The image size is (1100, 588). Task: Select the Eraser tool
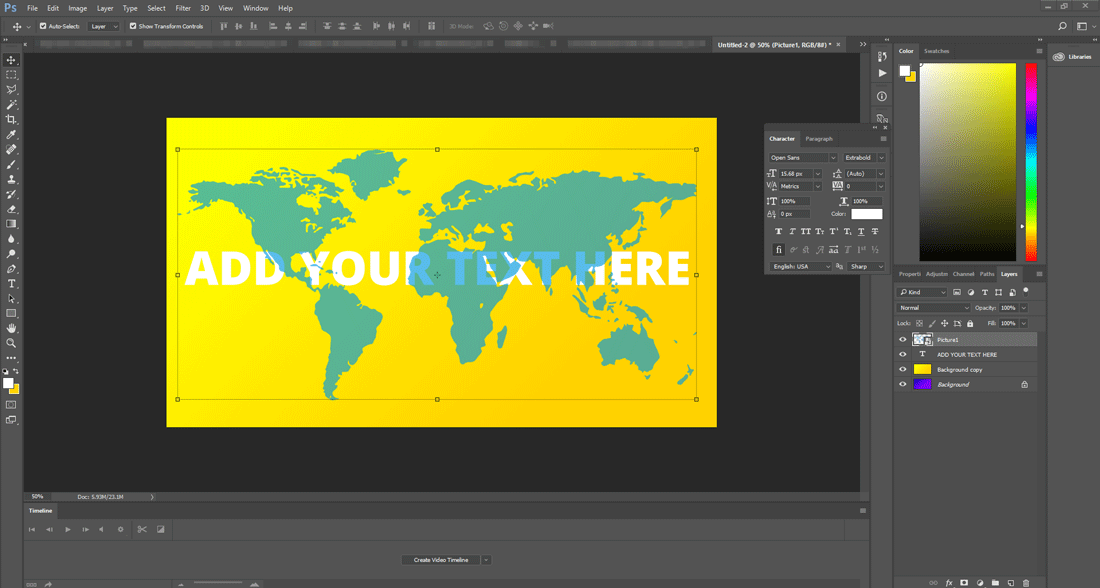pos(11,209)
